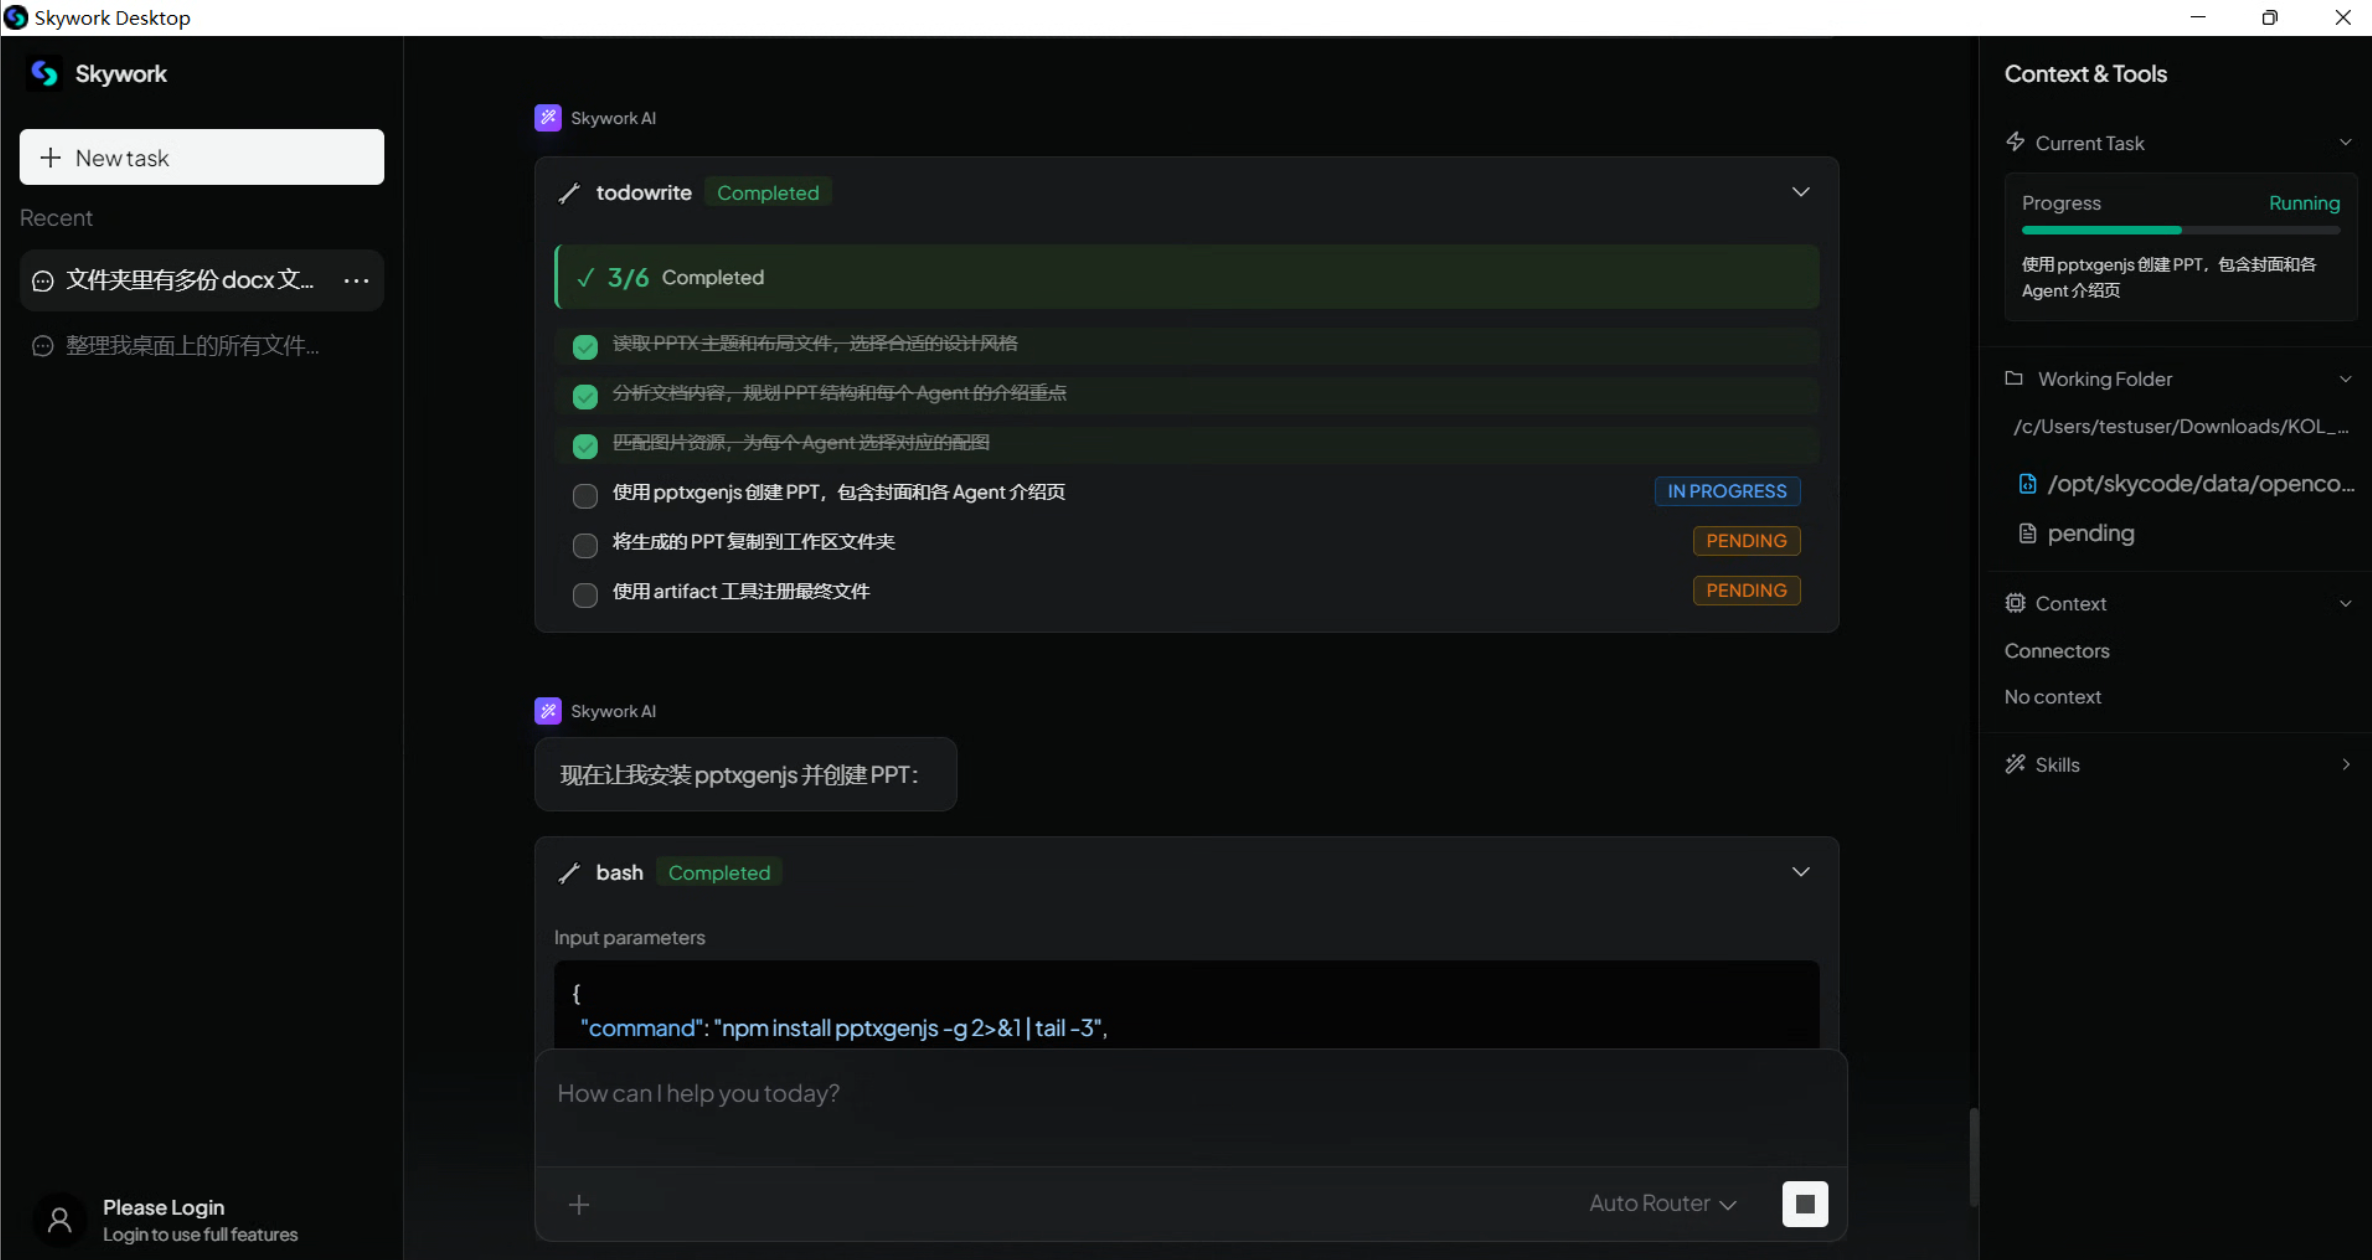The width and height of the screenshot is (2372, 1260).
Task: Click the green task progress bar
Action: 2100,230
